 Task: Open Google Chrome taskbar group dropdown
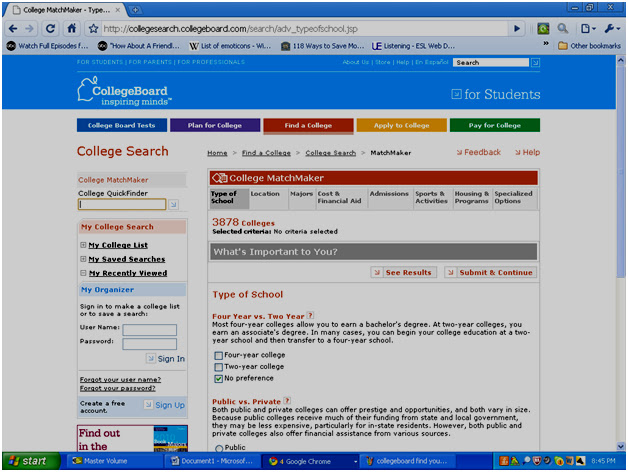355,462
